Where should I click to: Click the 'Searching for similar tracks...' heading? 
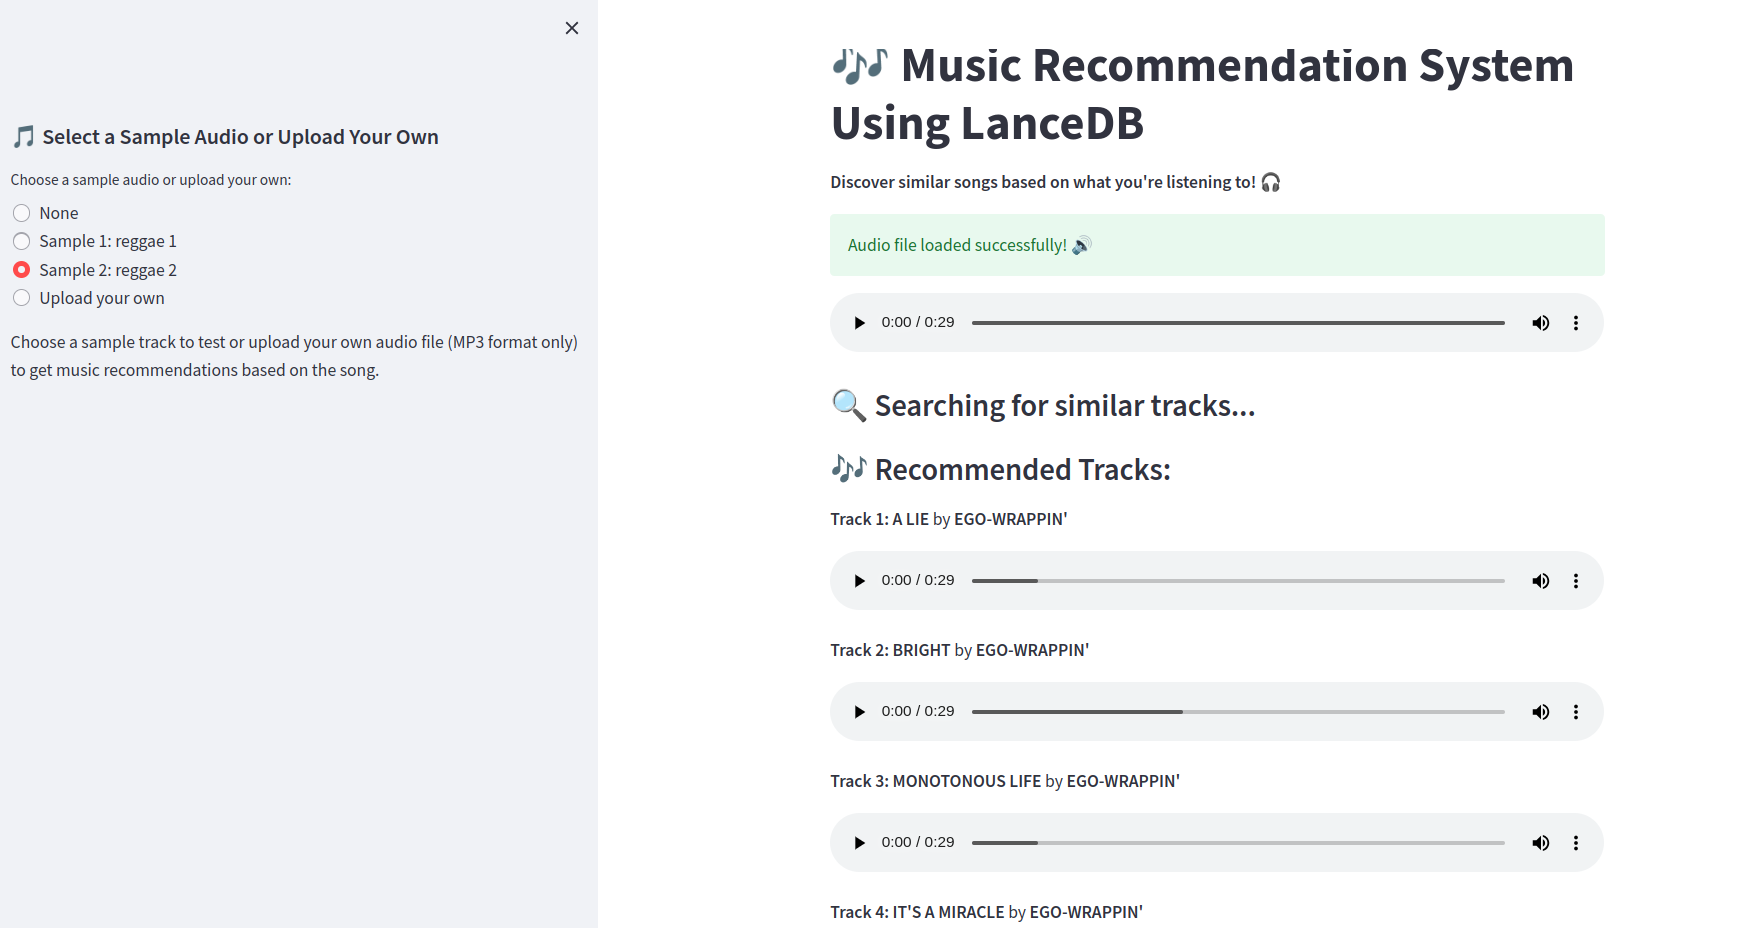pos(1043,405)
